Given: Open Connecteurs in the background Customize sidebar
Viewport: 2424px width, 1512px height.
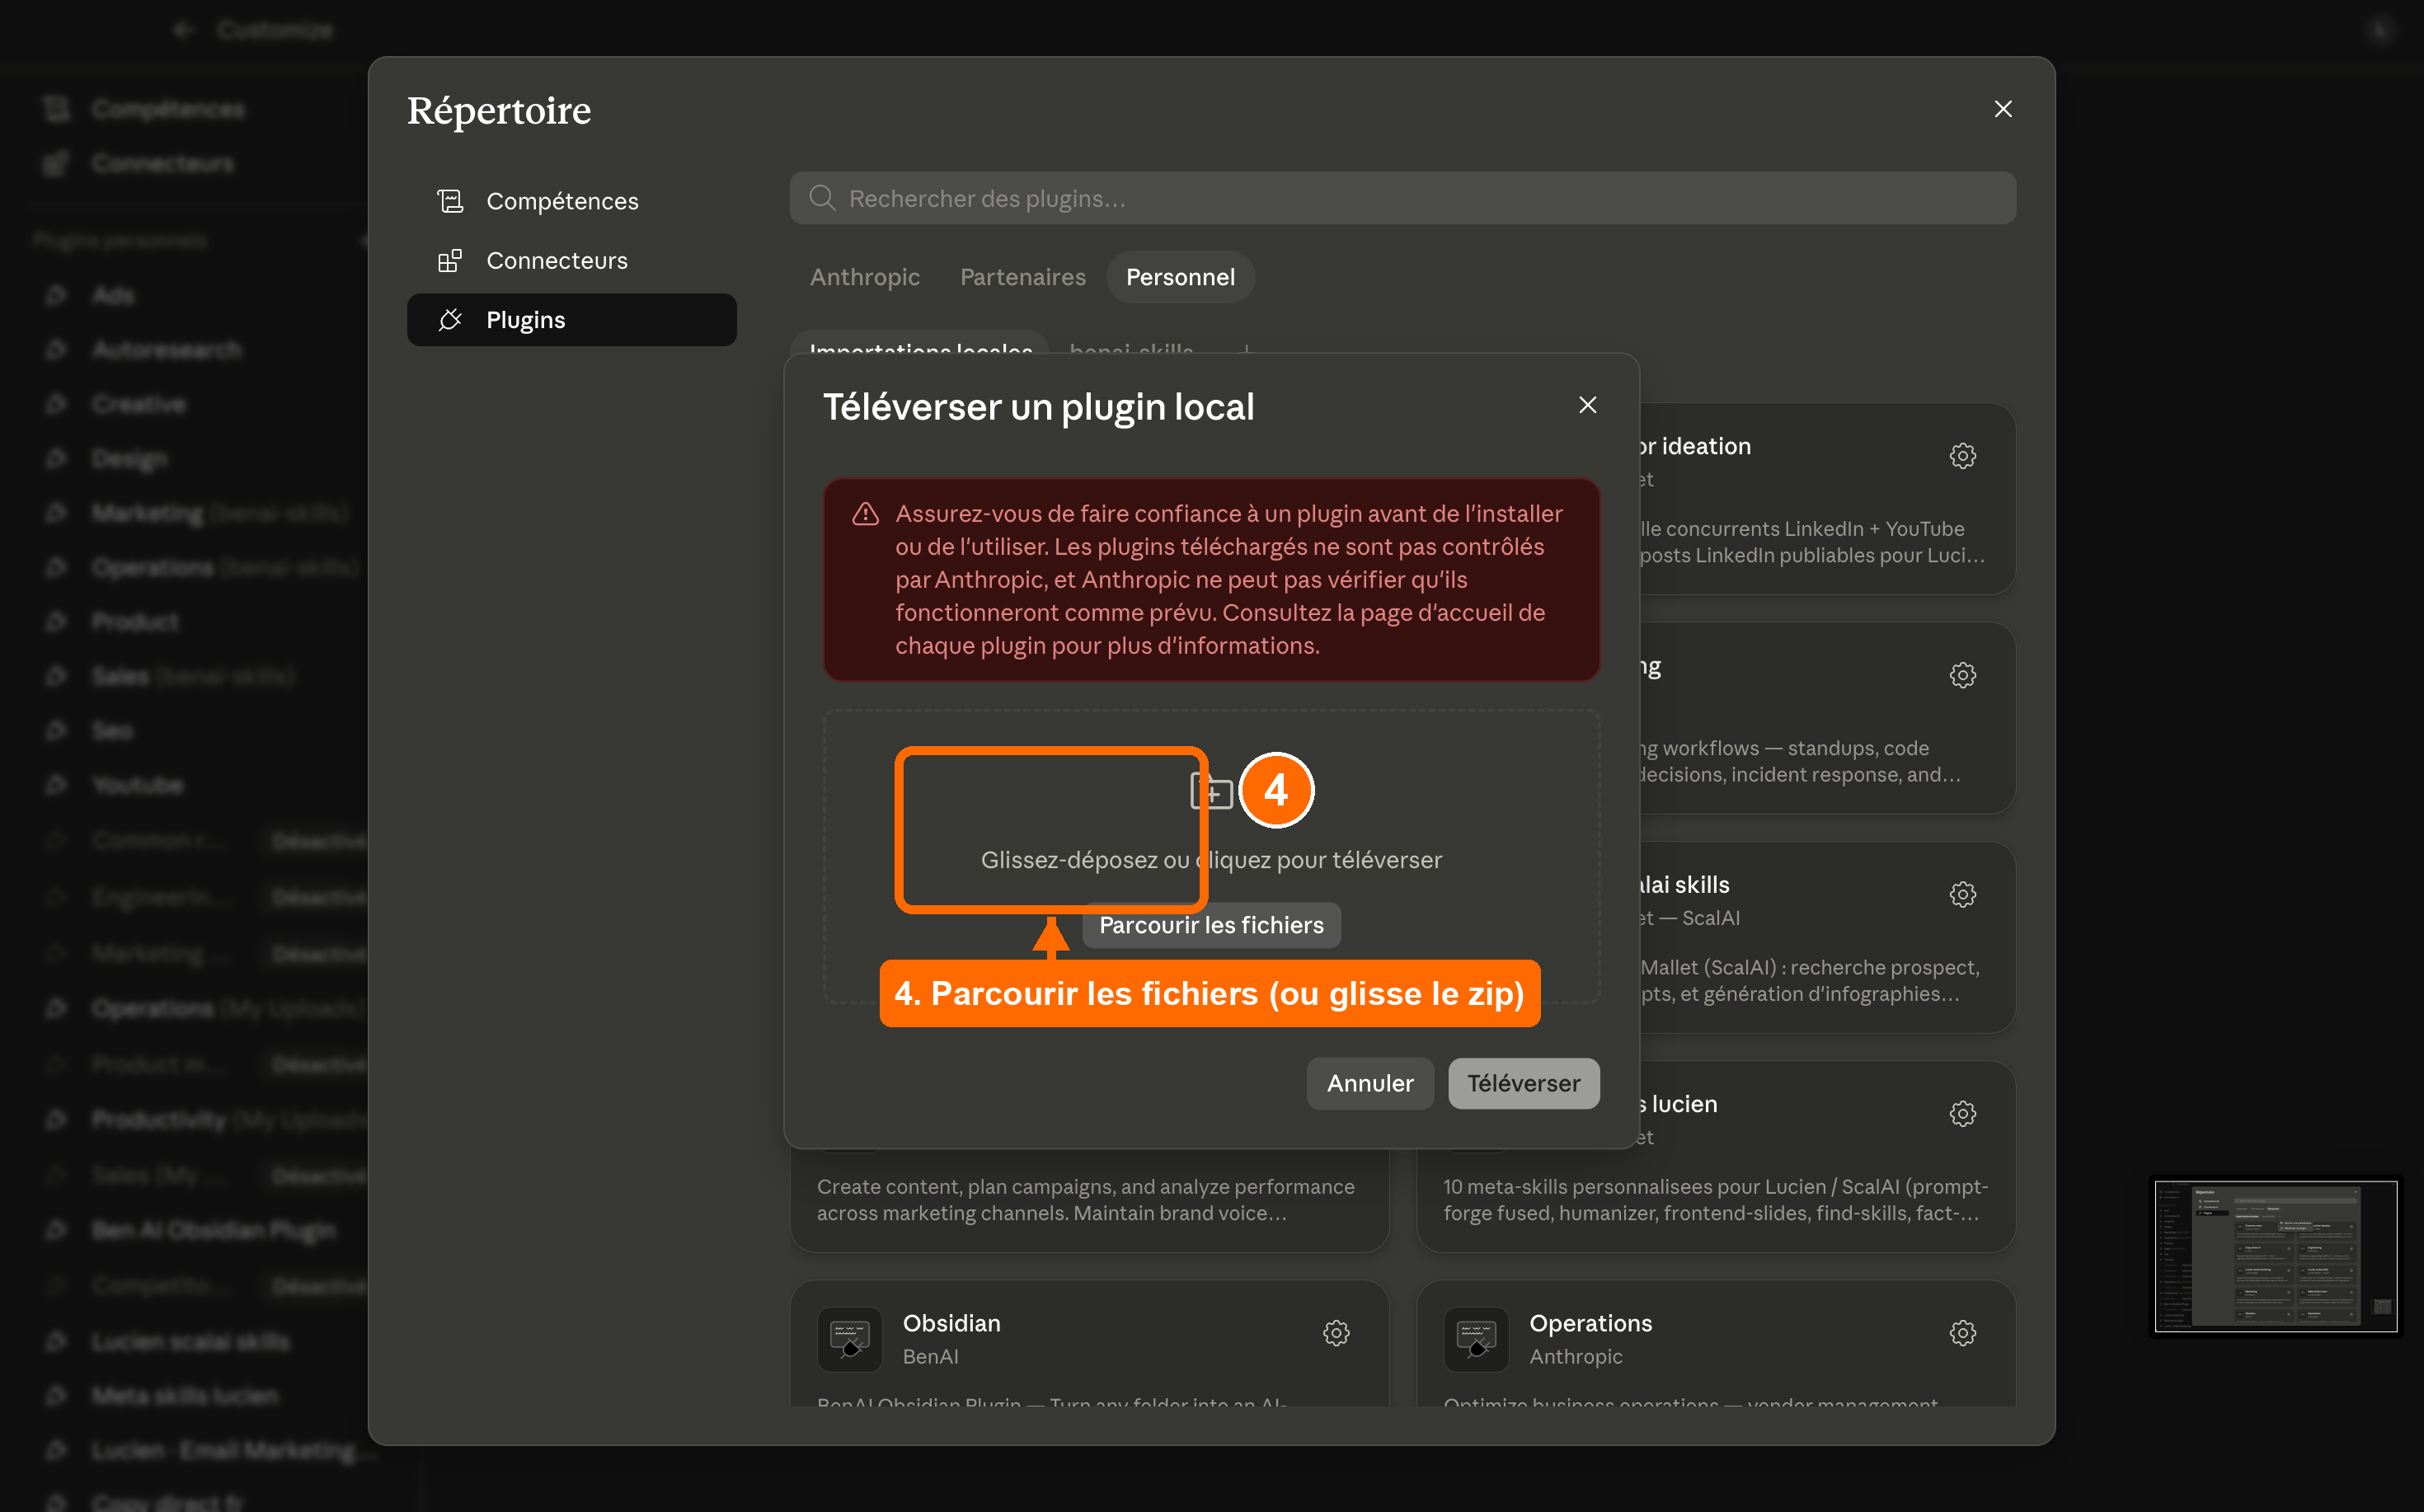Looking at the screenshot, I should click(163, 163).
